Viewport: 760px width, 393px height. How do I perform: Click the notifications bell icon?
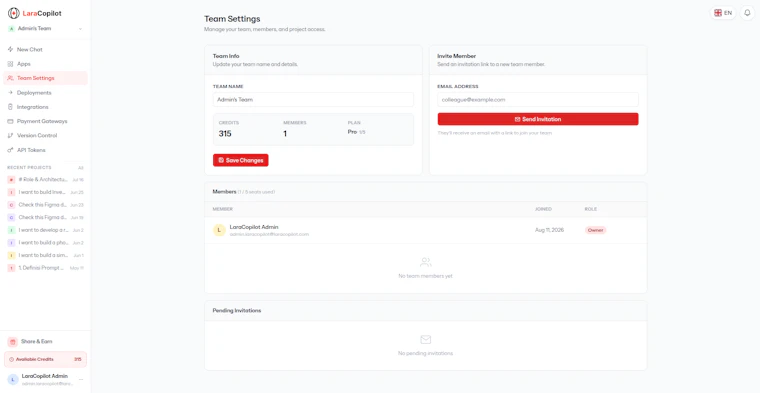pos(747,13)
